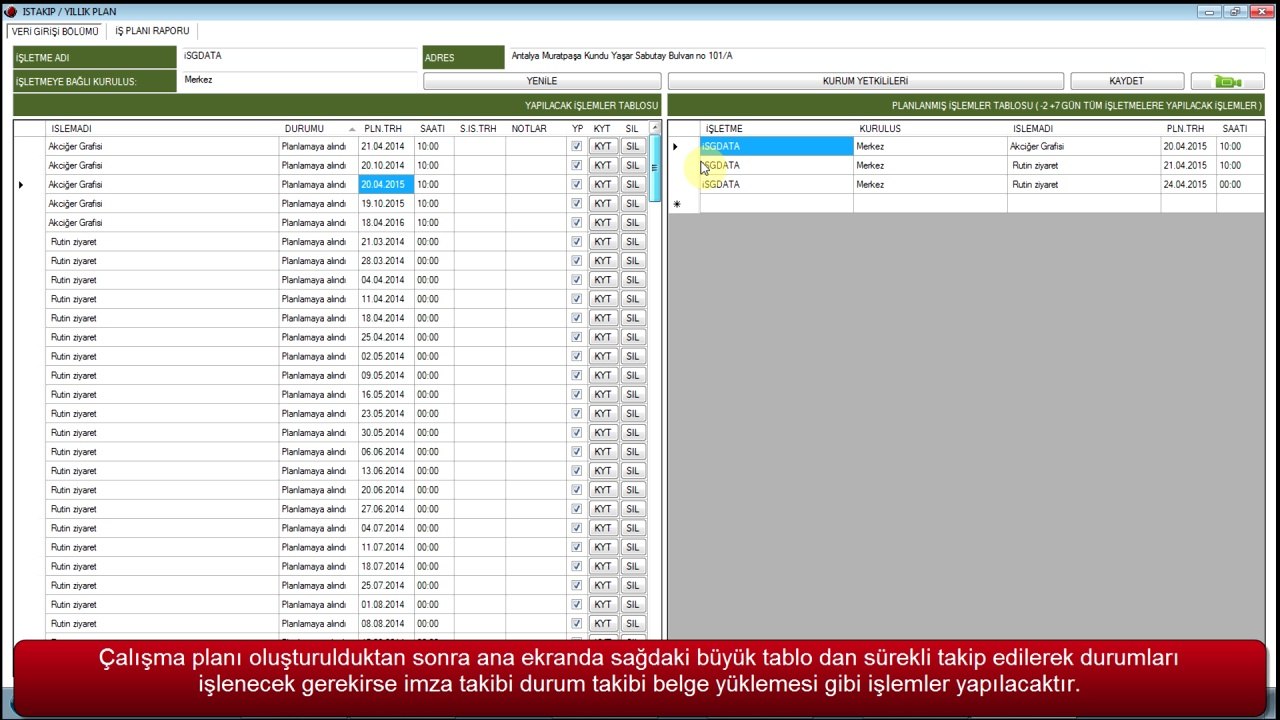Image resolution: width=1280 pixels, height=720 pixels.
Task: Click SAATI column header in left table
Action: point(433,128)
